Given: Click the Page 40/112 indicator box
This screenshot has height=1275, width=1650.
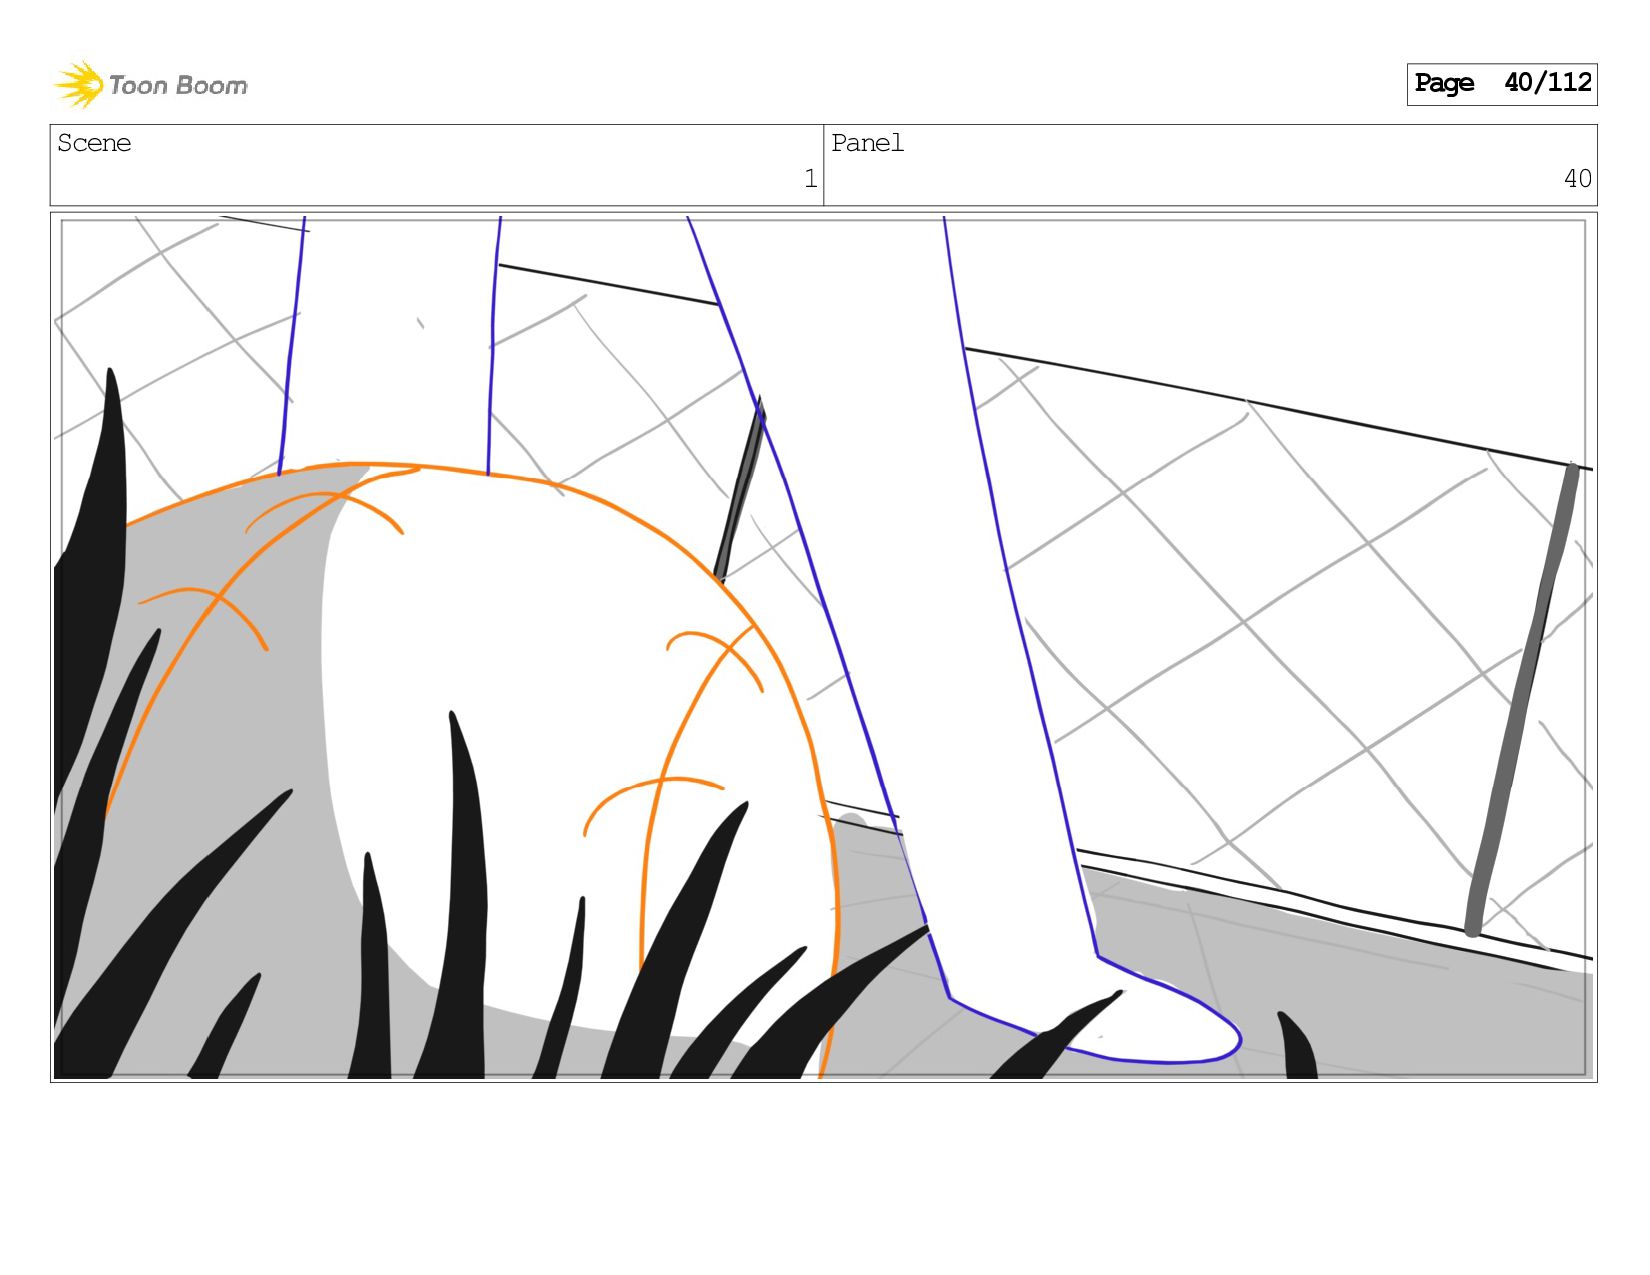Looking at the screenshot, I should 1502,84.
